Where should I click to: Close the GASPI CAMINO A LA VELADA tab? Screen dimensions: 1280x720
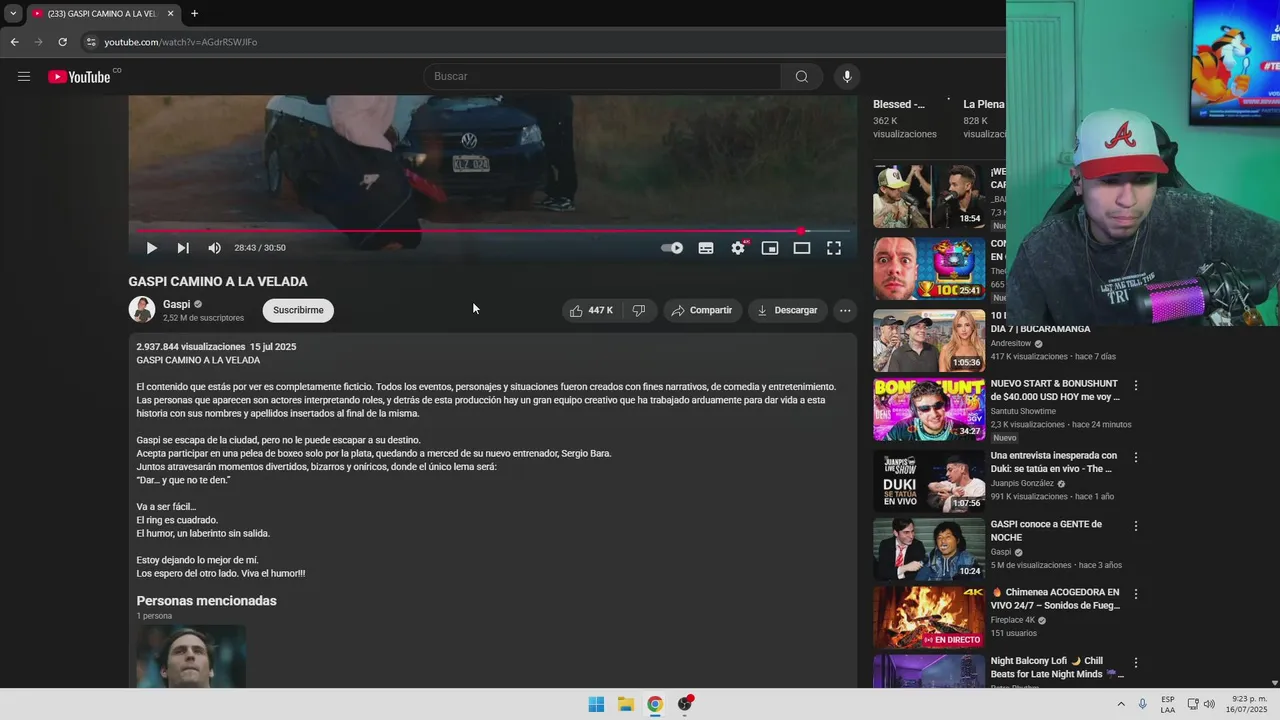point(170,14)
